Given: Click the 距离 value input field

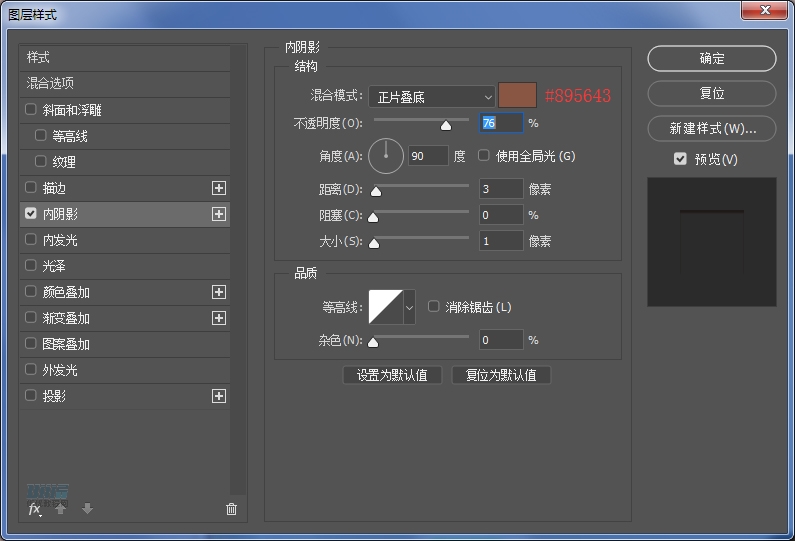Looking at the screenshot, I should (500, 188).
